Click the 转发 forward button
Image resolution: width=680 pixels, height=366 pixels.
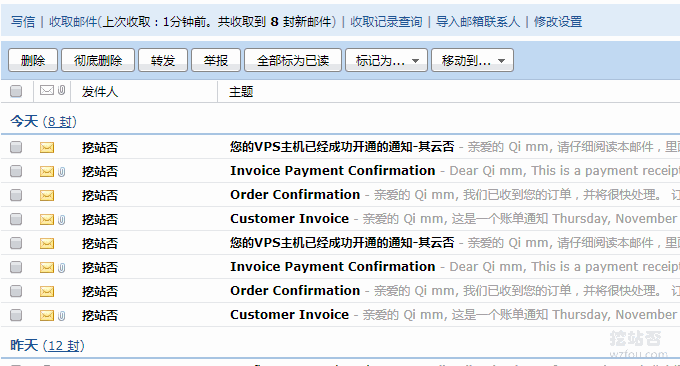[x=163, y=60]
